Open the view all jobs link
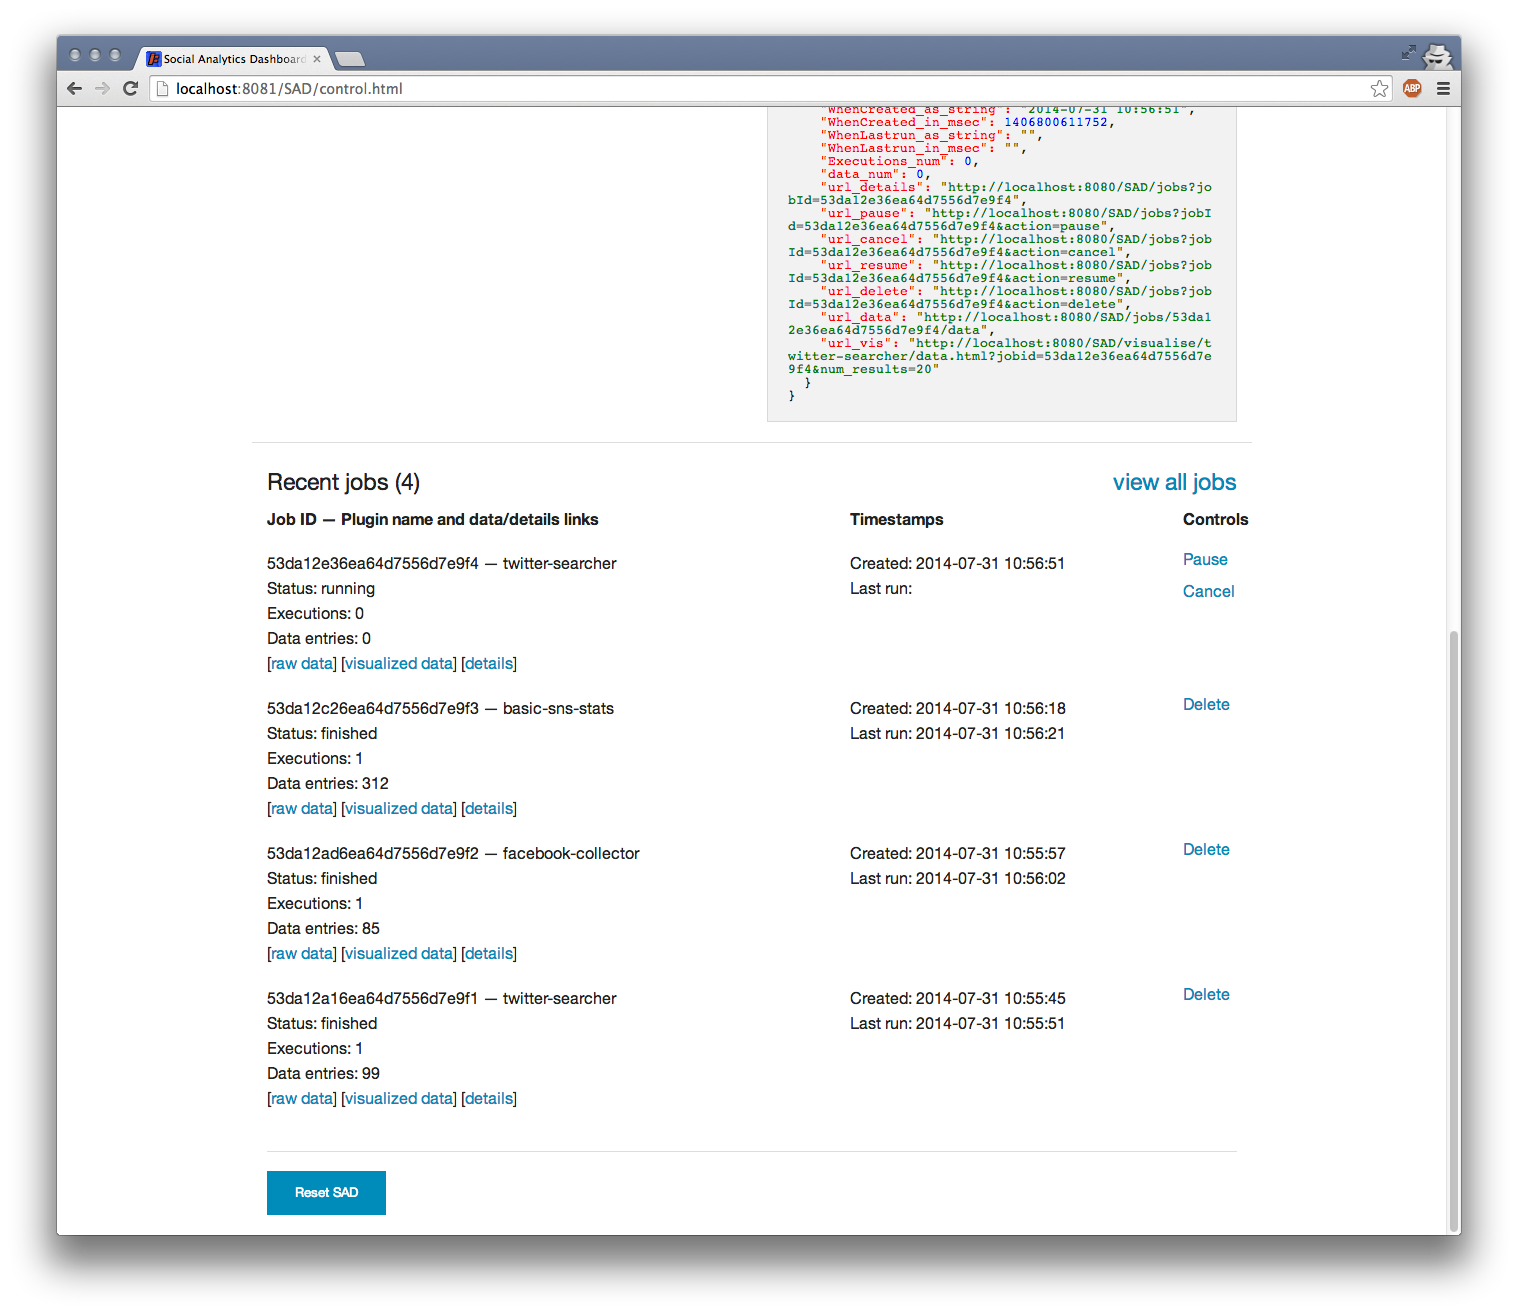 [1174, 482]
